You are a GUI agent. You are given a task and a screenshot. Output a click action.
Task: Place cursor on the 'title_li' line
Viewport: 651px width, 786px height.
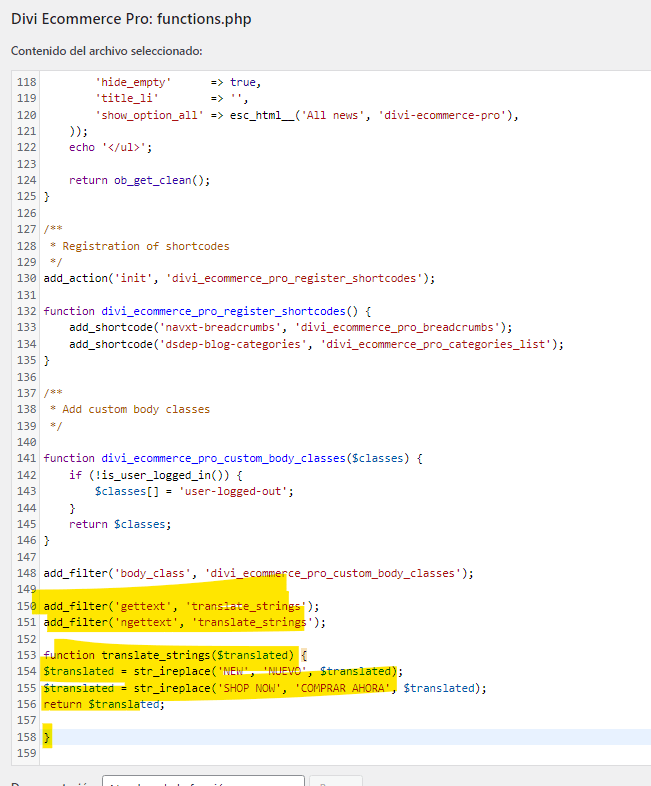[171, 98]
